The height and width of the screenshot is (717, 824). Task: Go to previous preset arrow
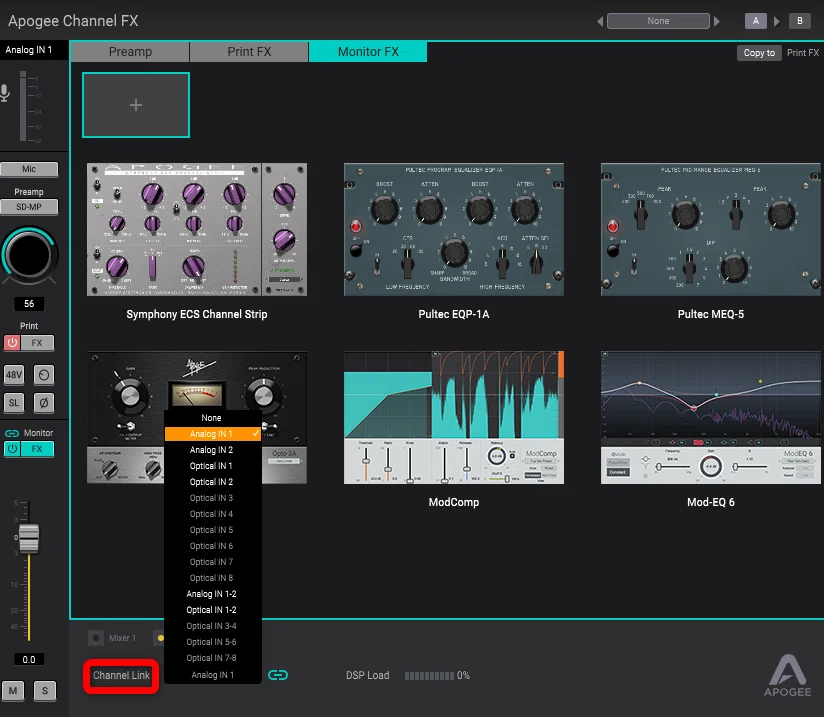click(x=600, y=21)
